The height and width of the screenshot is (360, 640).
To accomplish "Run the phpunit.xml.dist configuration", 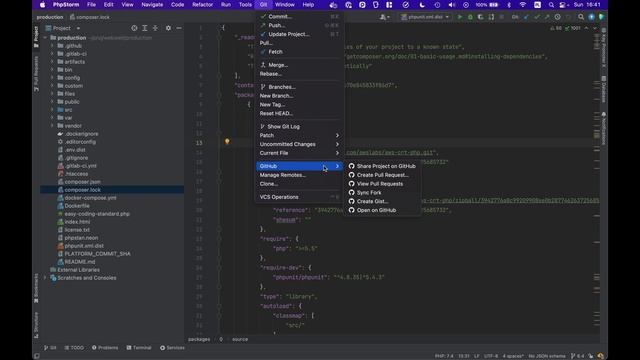I will (460, 17).
